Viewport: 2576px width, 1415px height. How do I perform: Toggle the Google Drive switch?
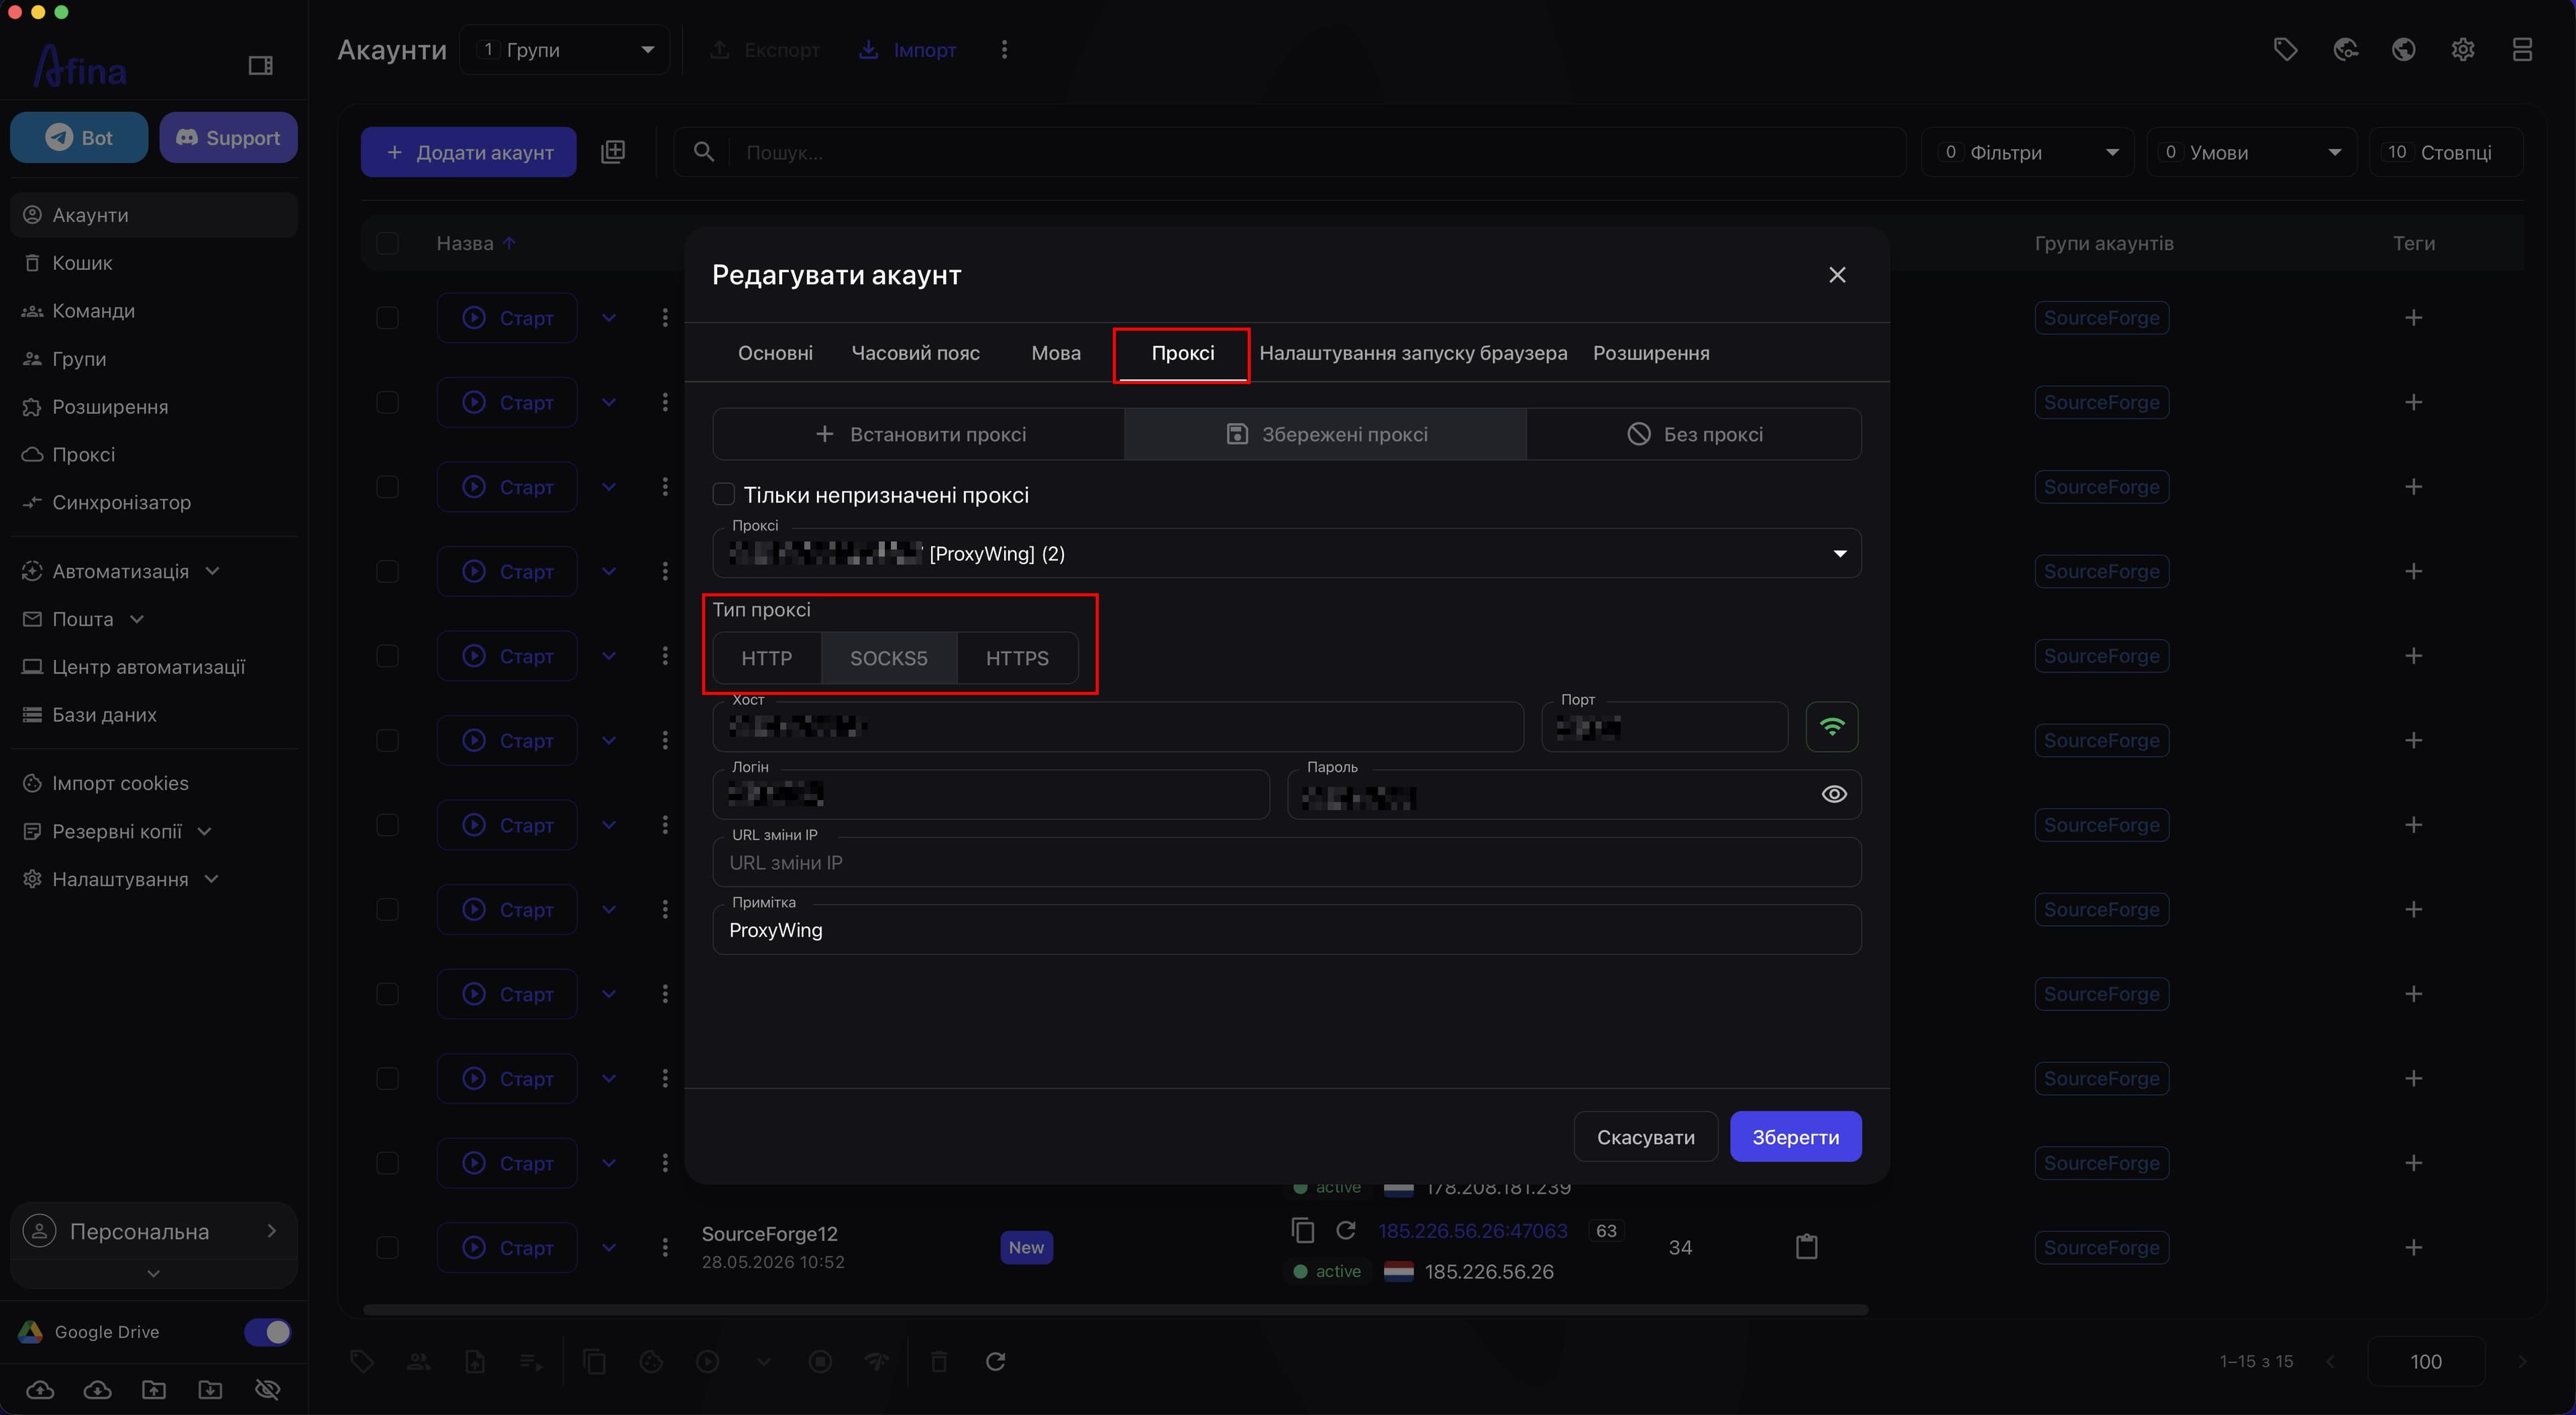click(x=267, y=1332)
